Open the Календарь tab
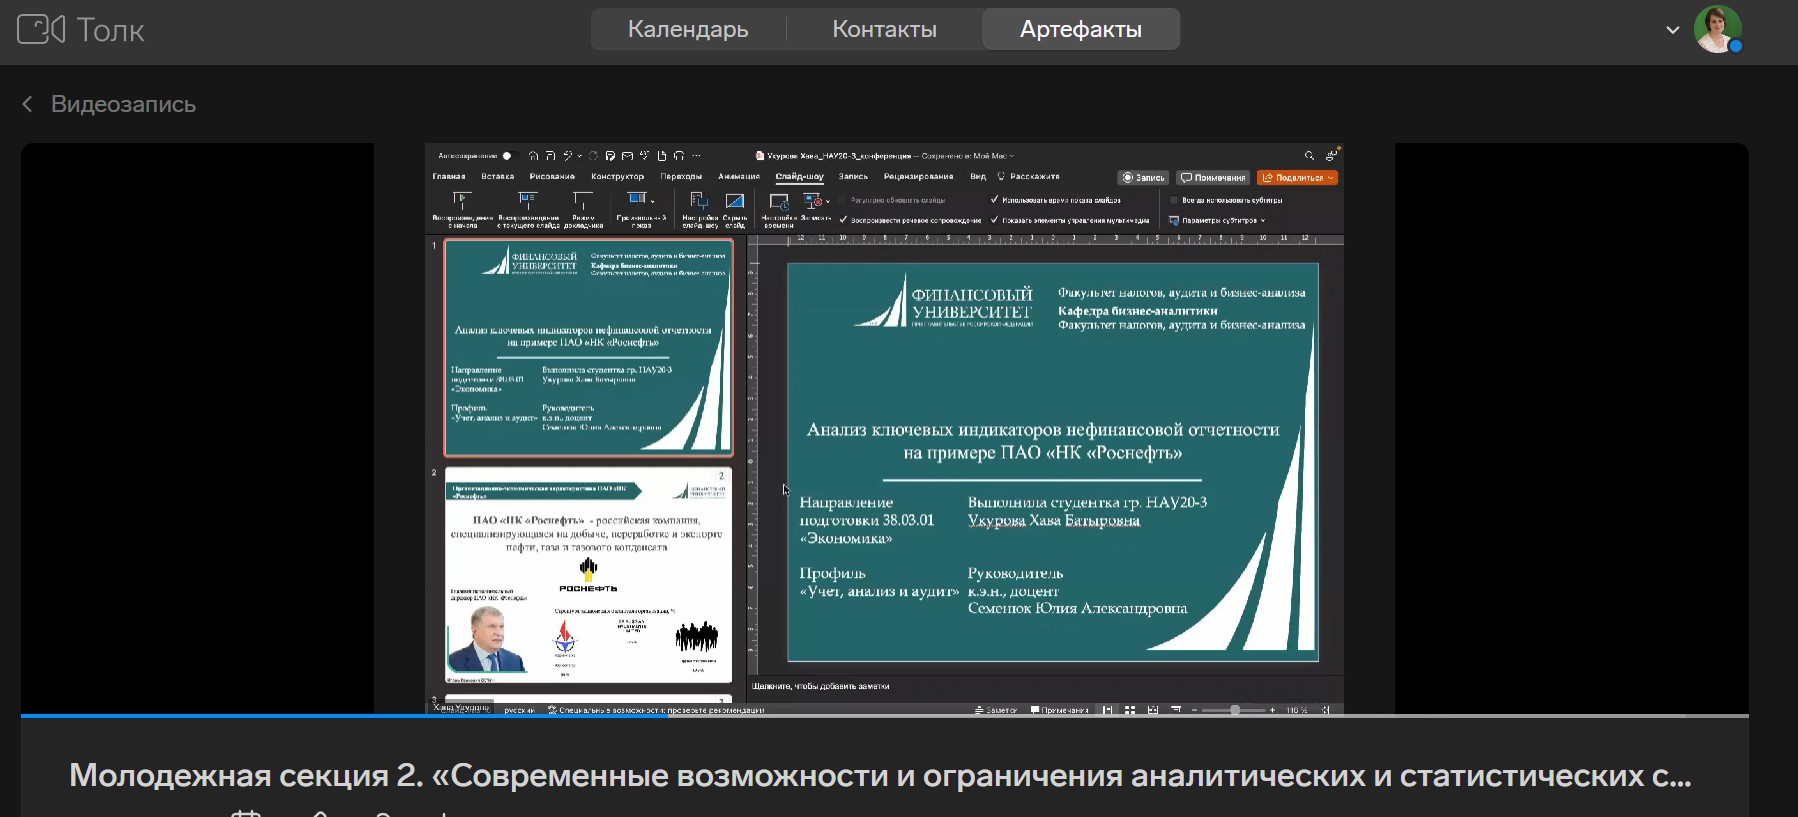This screenshot has width=1798, height=817. click(688, 29)
